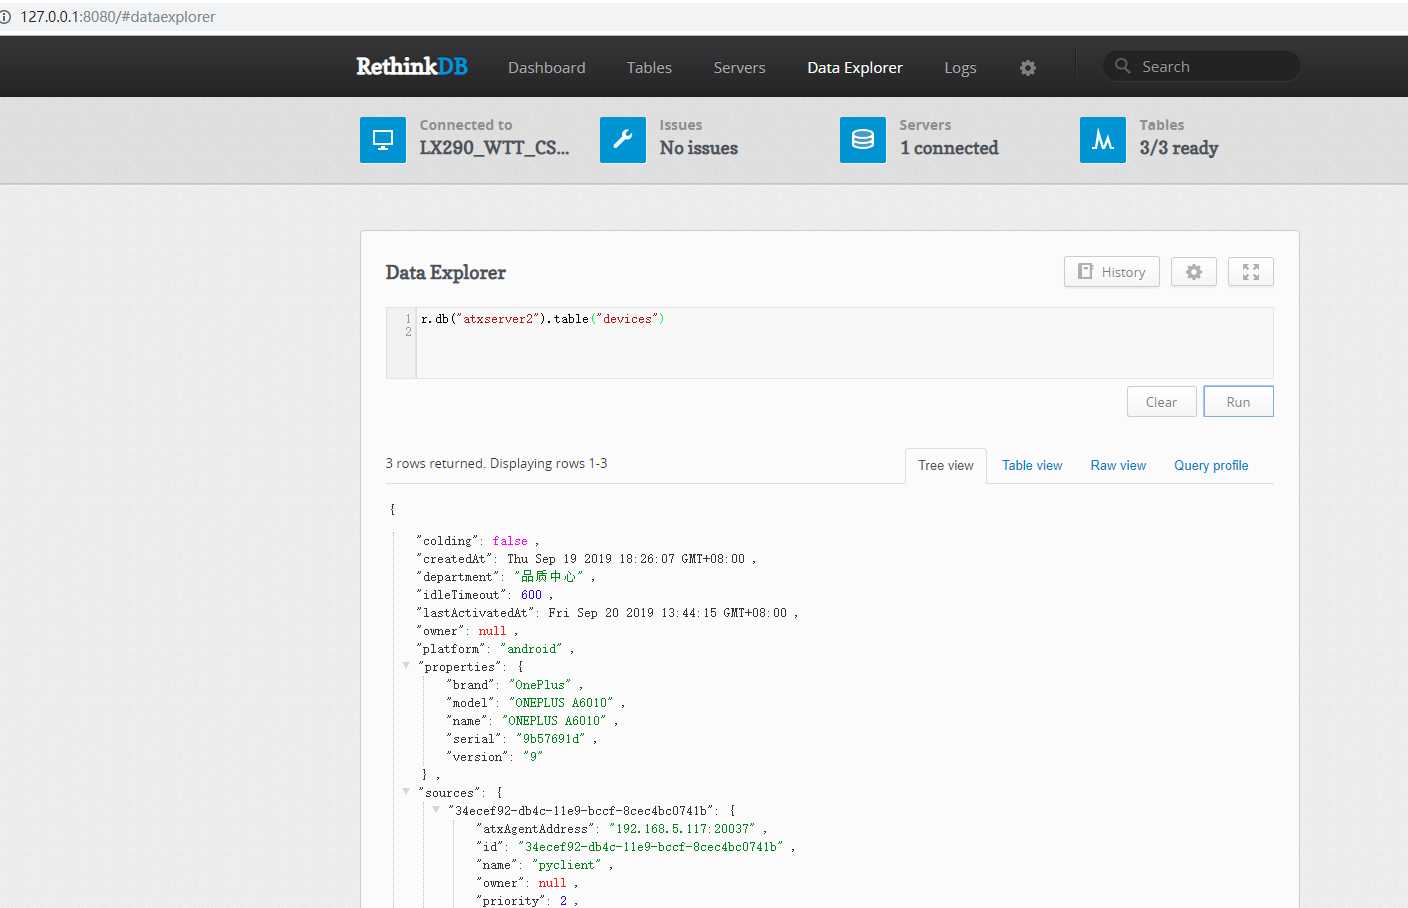Click the Servers database icon
Image resolution: width=1408 pixels, height=908 pixels.
coord(863,140)
